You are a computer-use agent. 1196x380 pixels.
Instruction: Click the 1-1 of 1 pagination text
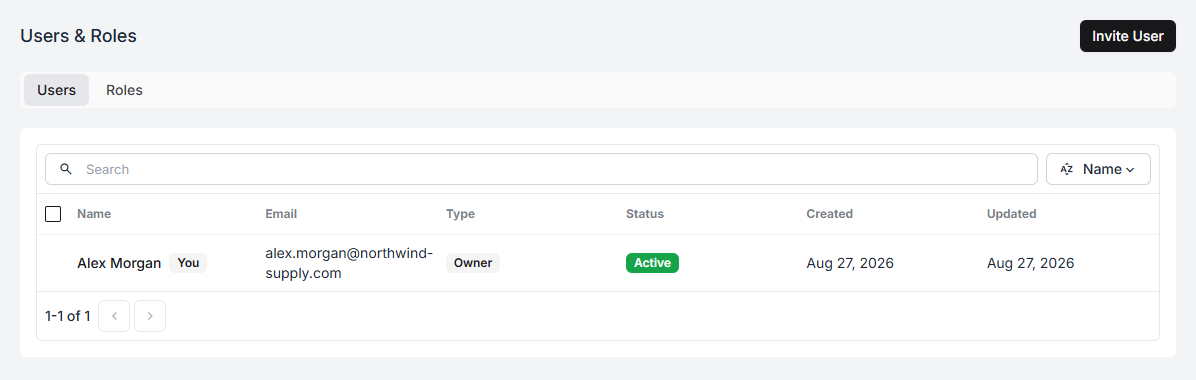[68, 316]
